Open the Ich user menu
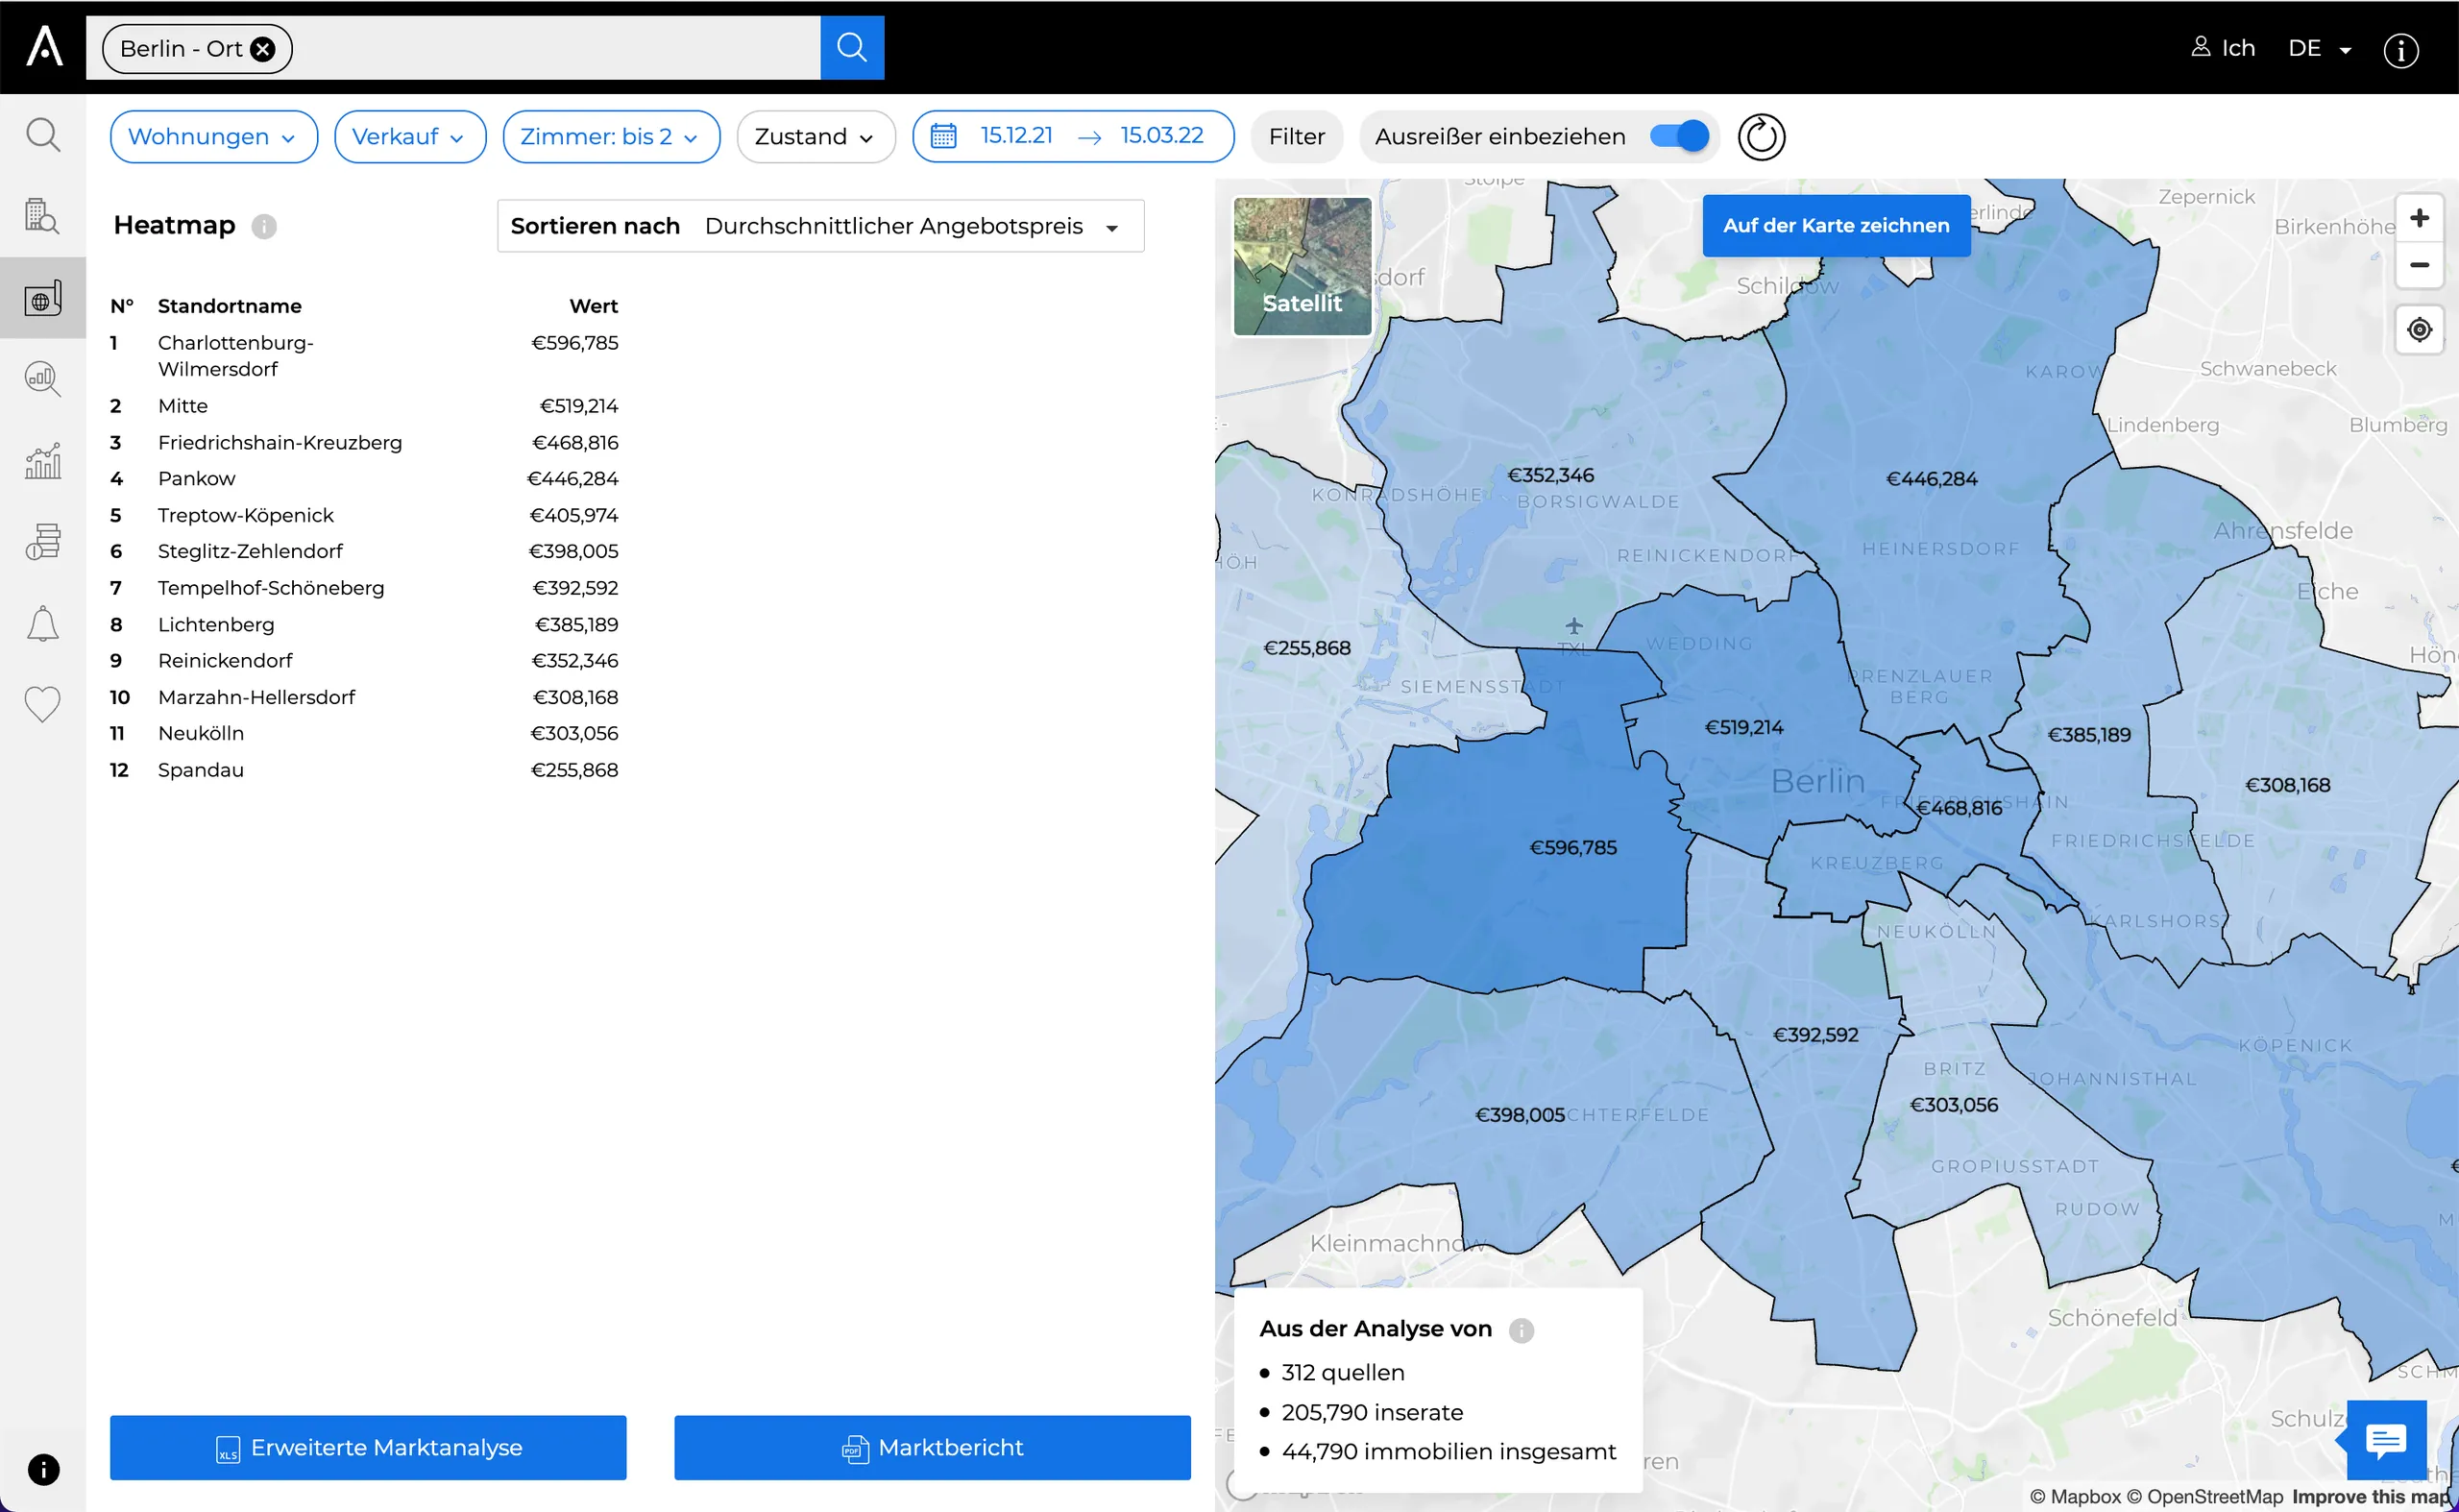The height and width of the screenshot is (1512, 2459). [x=2223, y=48]
